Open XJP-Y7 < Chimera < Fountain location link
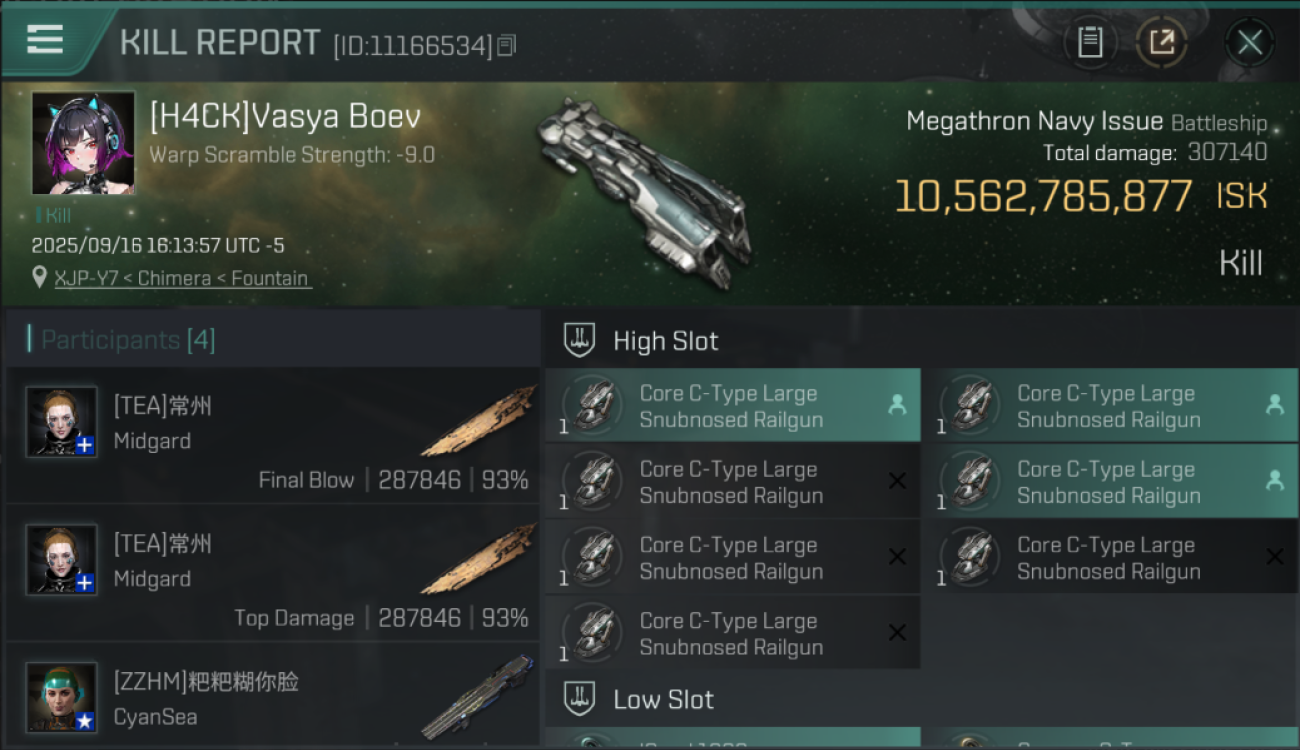The image size is (1300, 750). coord(181,278)
